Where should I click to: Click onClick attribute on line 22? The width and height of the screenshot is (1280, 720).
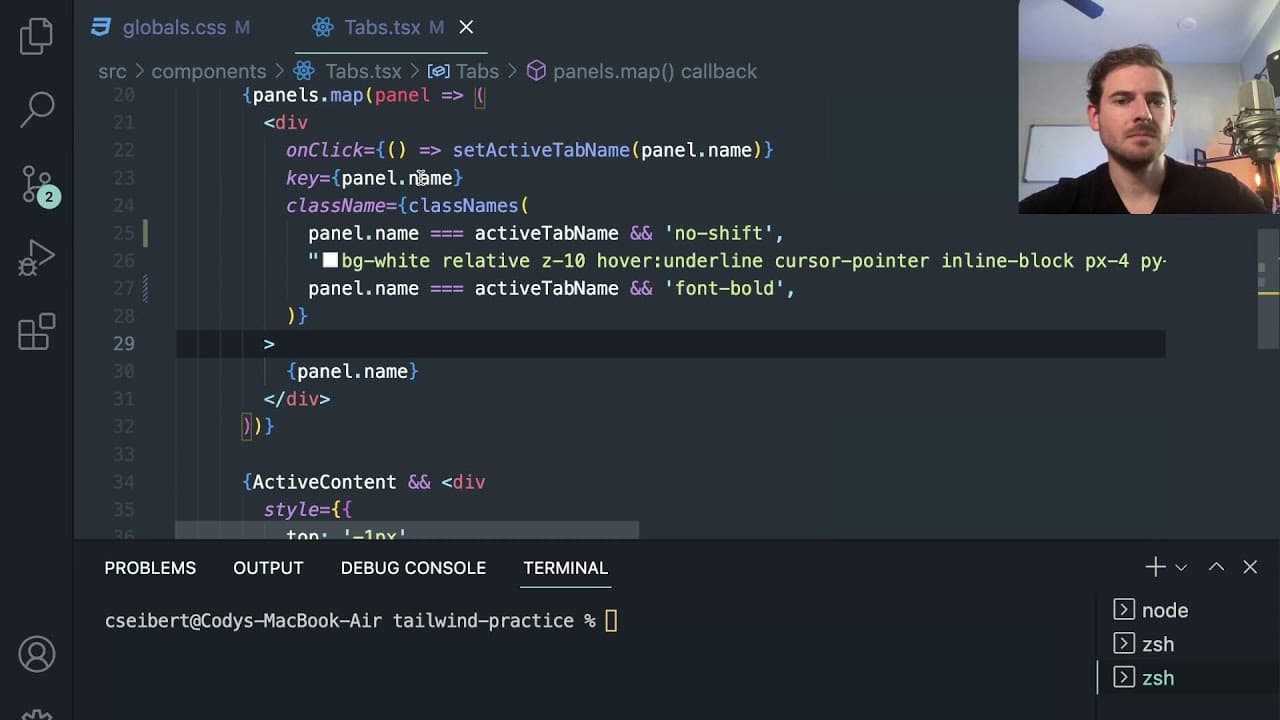325,150
